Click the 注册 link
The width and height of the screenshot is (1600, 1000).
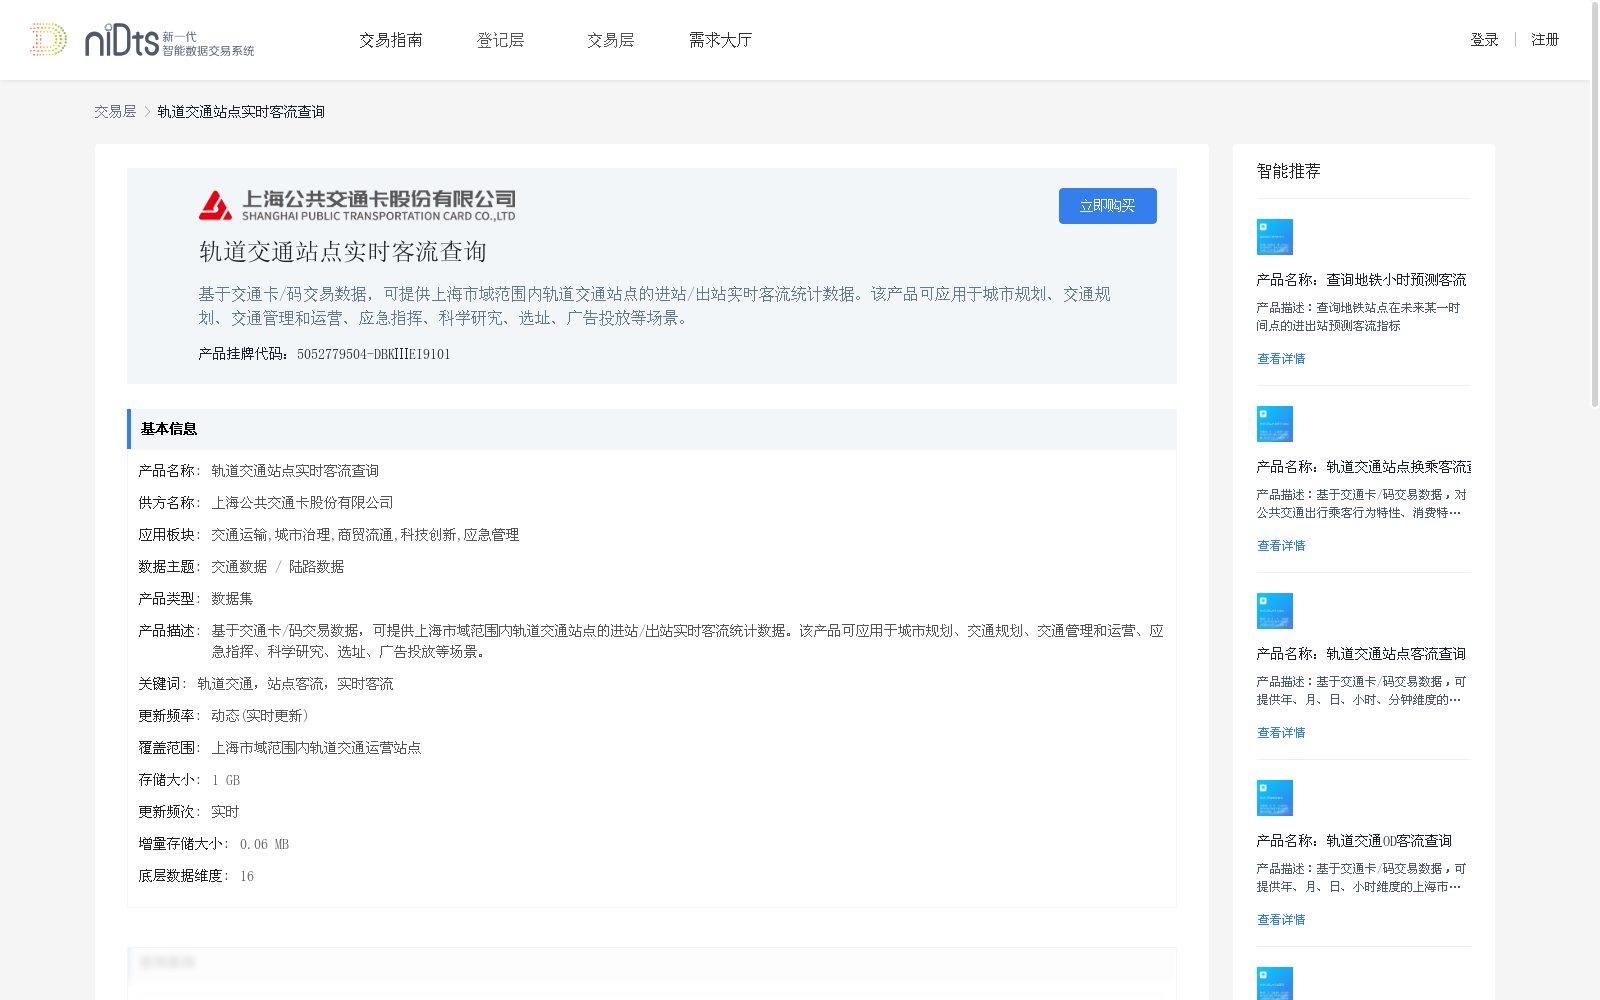coord(1545,40)
